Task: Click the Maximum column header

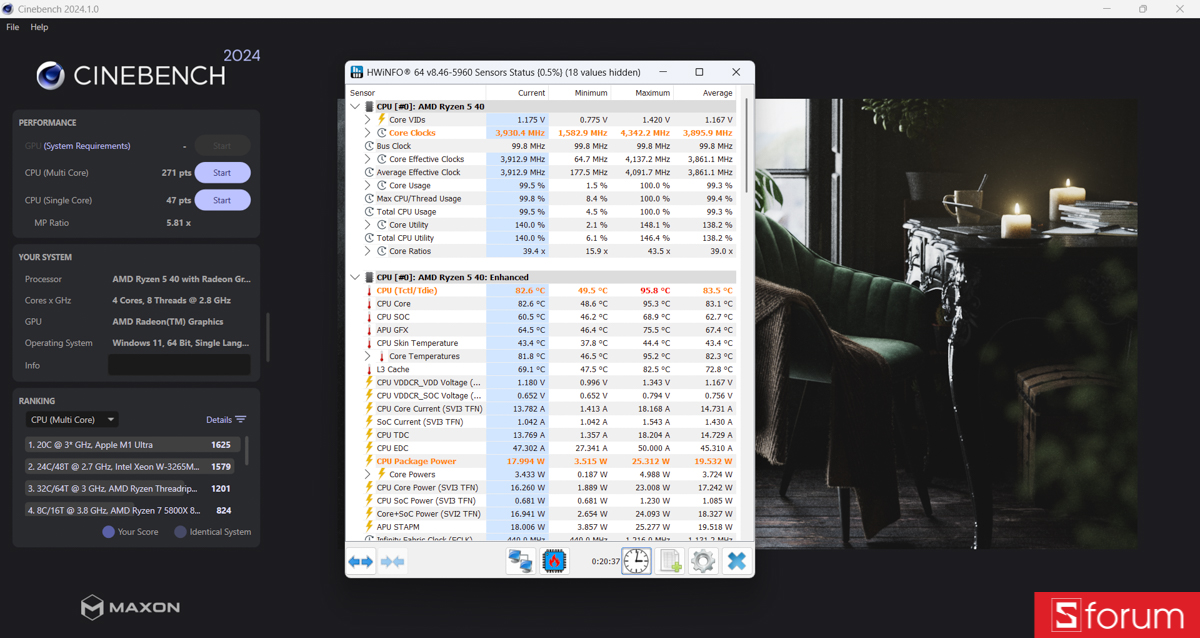Action: click(x=653, y=93)
